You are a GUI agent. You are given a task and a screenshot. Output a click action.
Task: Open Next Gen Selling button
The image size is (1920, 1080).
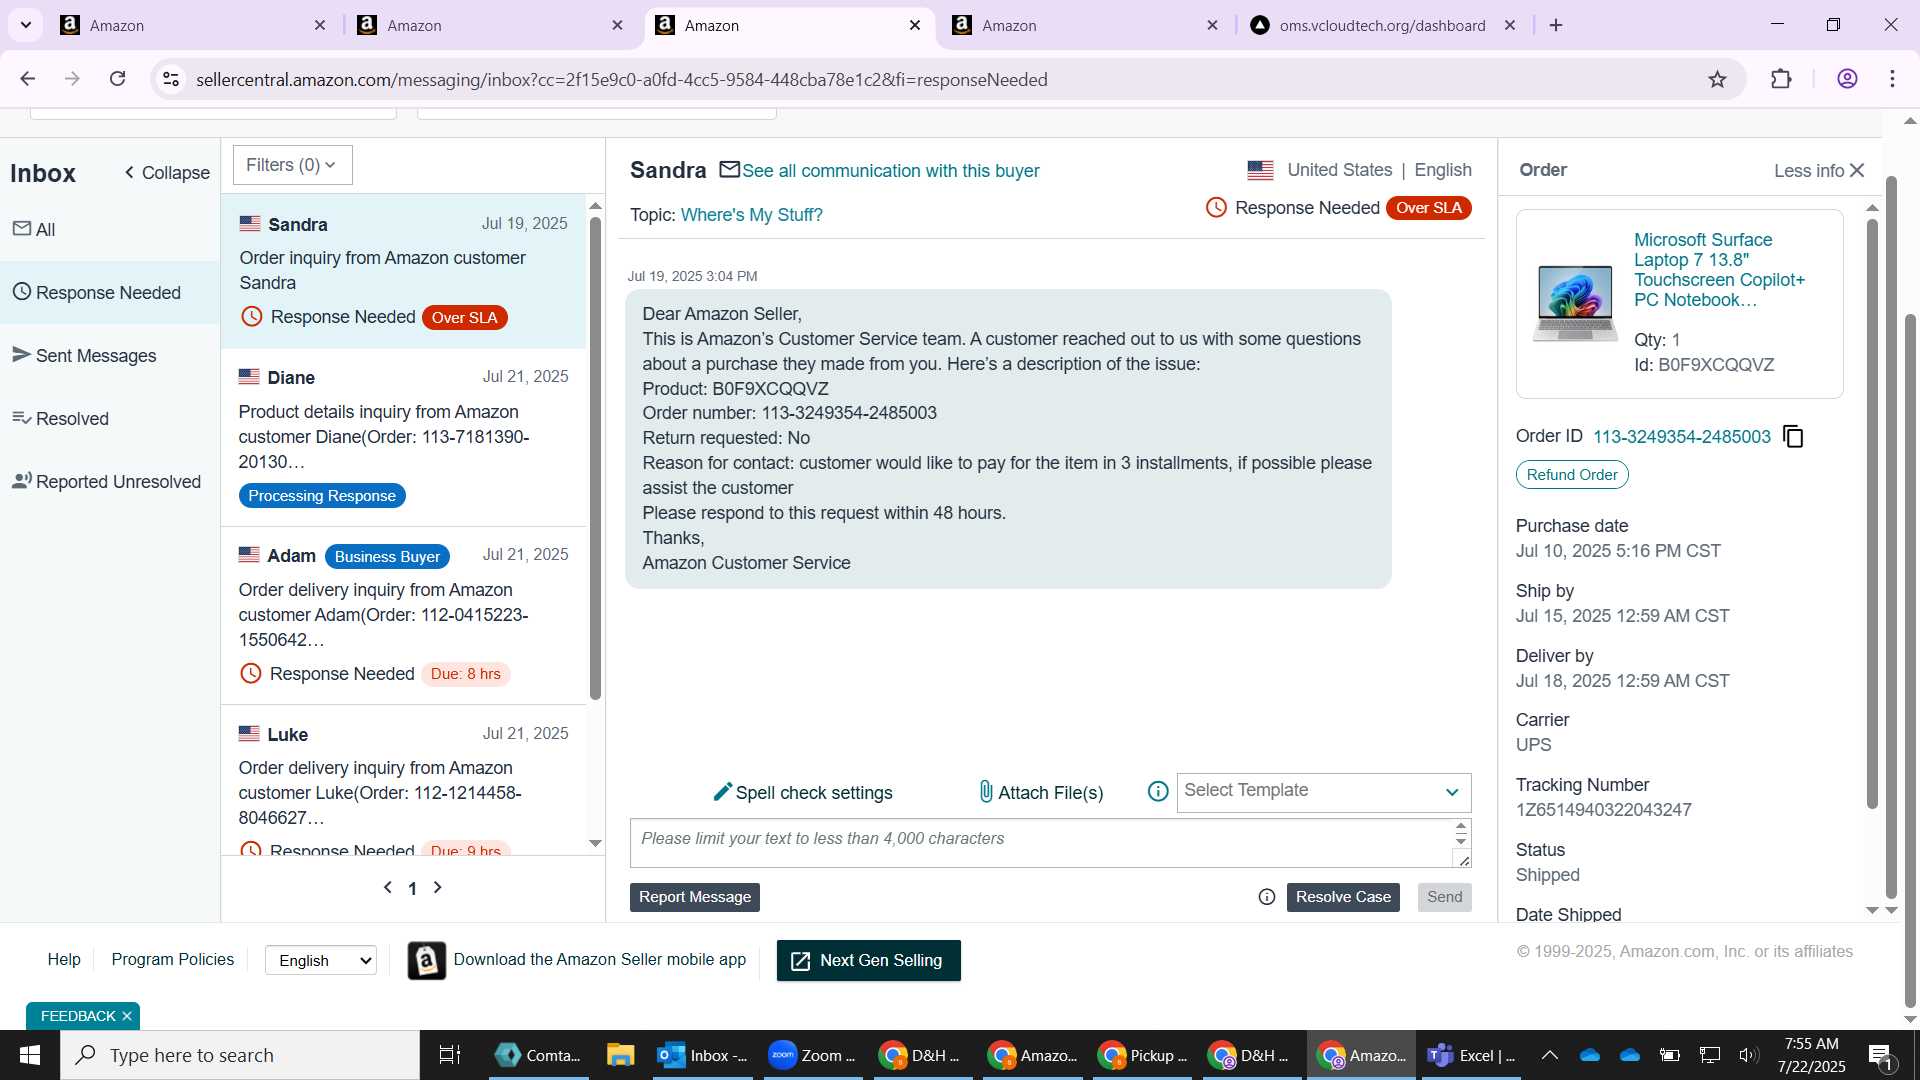click(x=868, y=961)
